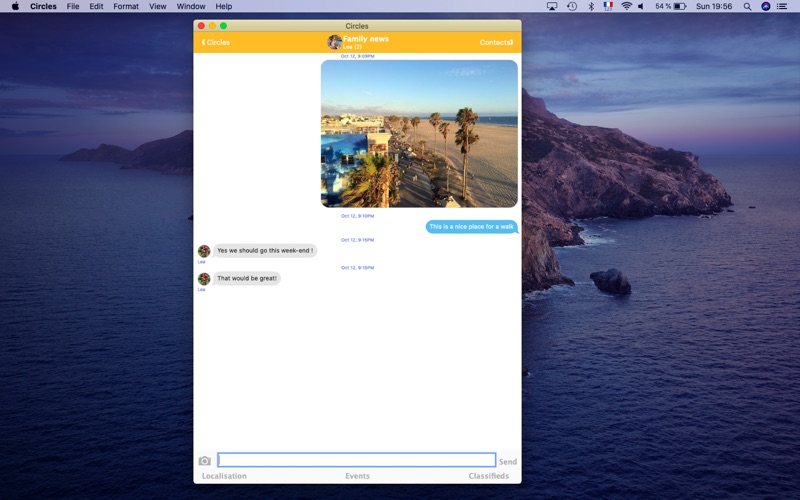The height and width of the screenshot is (500, 800).
Task: Open the File menu
Action: point(73,6)
